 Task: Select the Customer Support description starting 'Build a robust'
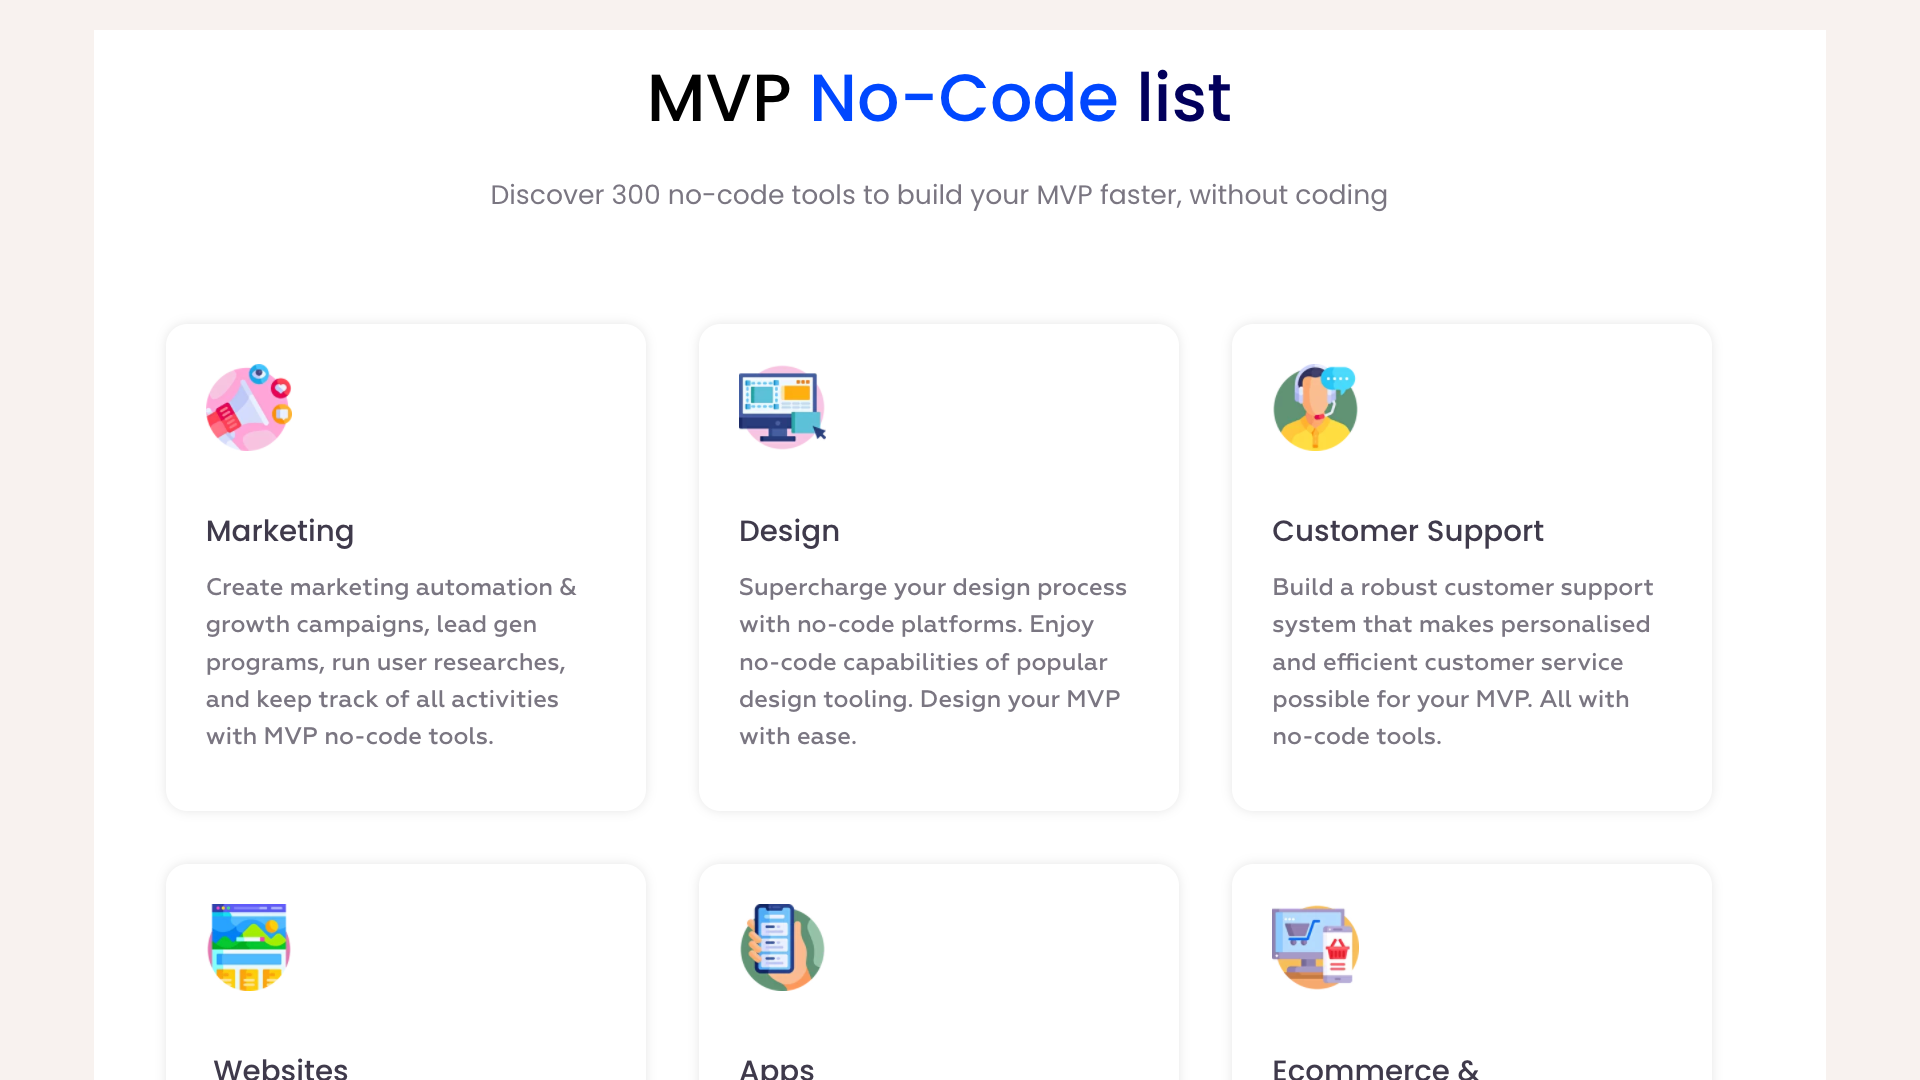1462,661
